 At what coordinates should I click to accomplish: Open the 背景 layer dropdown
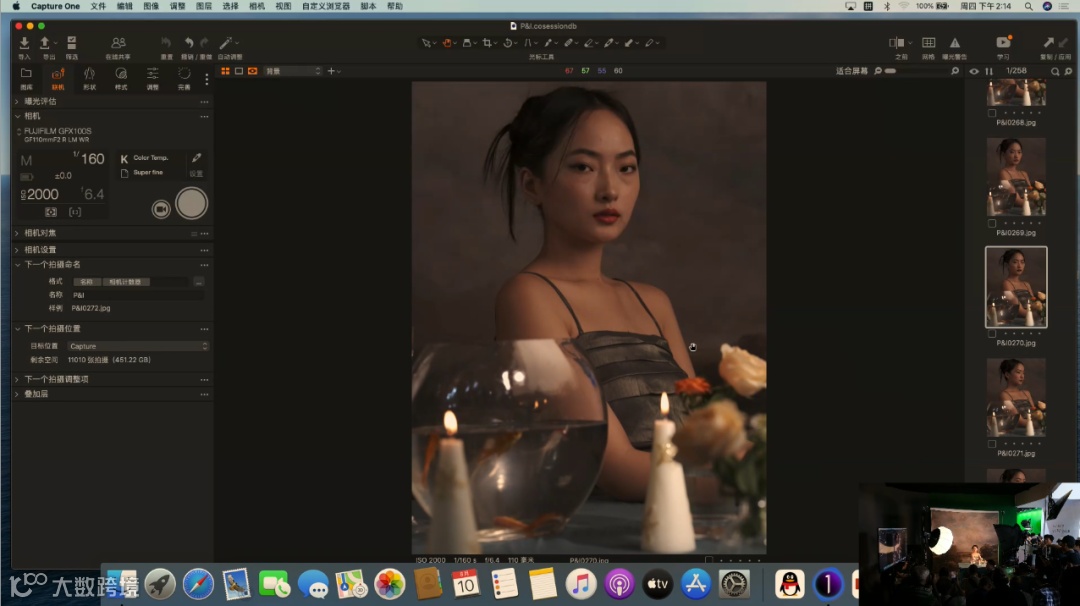[292, 71]
